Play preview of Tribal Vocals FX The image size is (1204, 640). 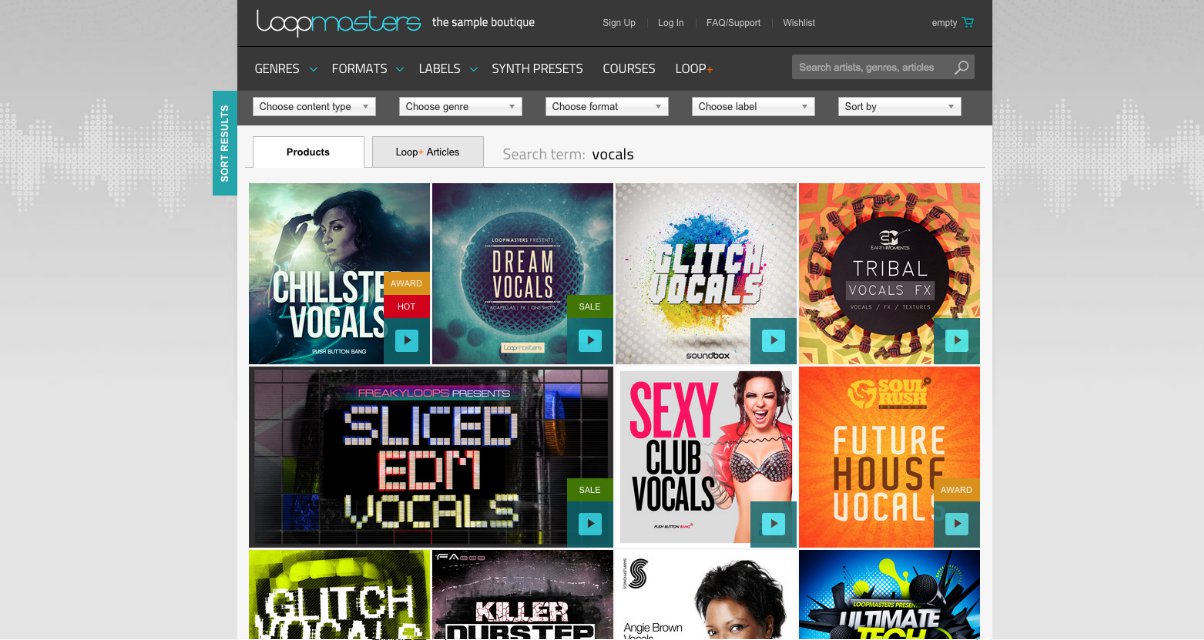(957, 341)
